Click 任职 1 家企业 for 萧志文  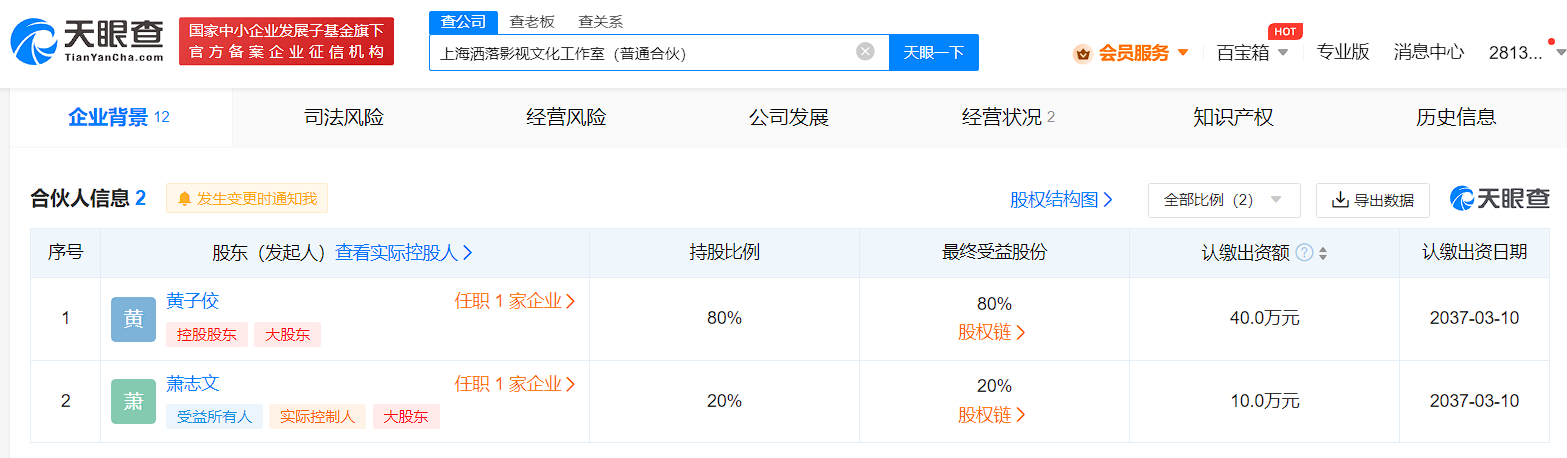(x=516, y=383)
